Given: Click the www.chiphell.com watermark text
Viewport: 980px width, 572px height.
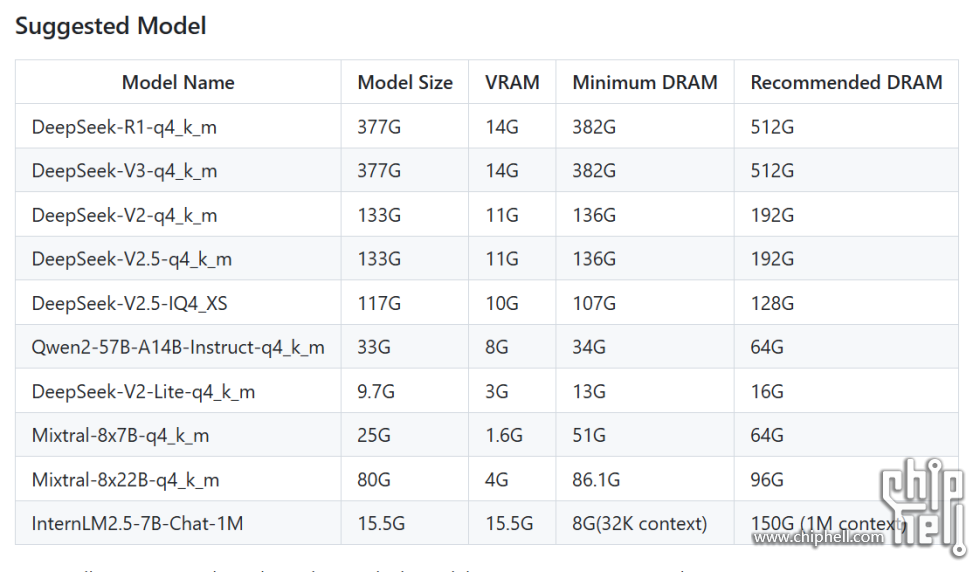Looking at the screenshot, I should point(818,537).
